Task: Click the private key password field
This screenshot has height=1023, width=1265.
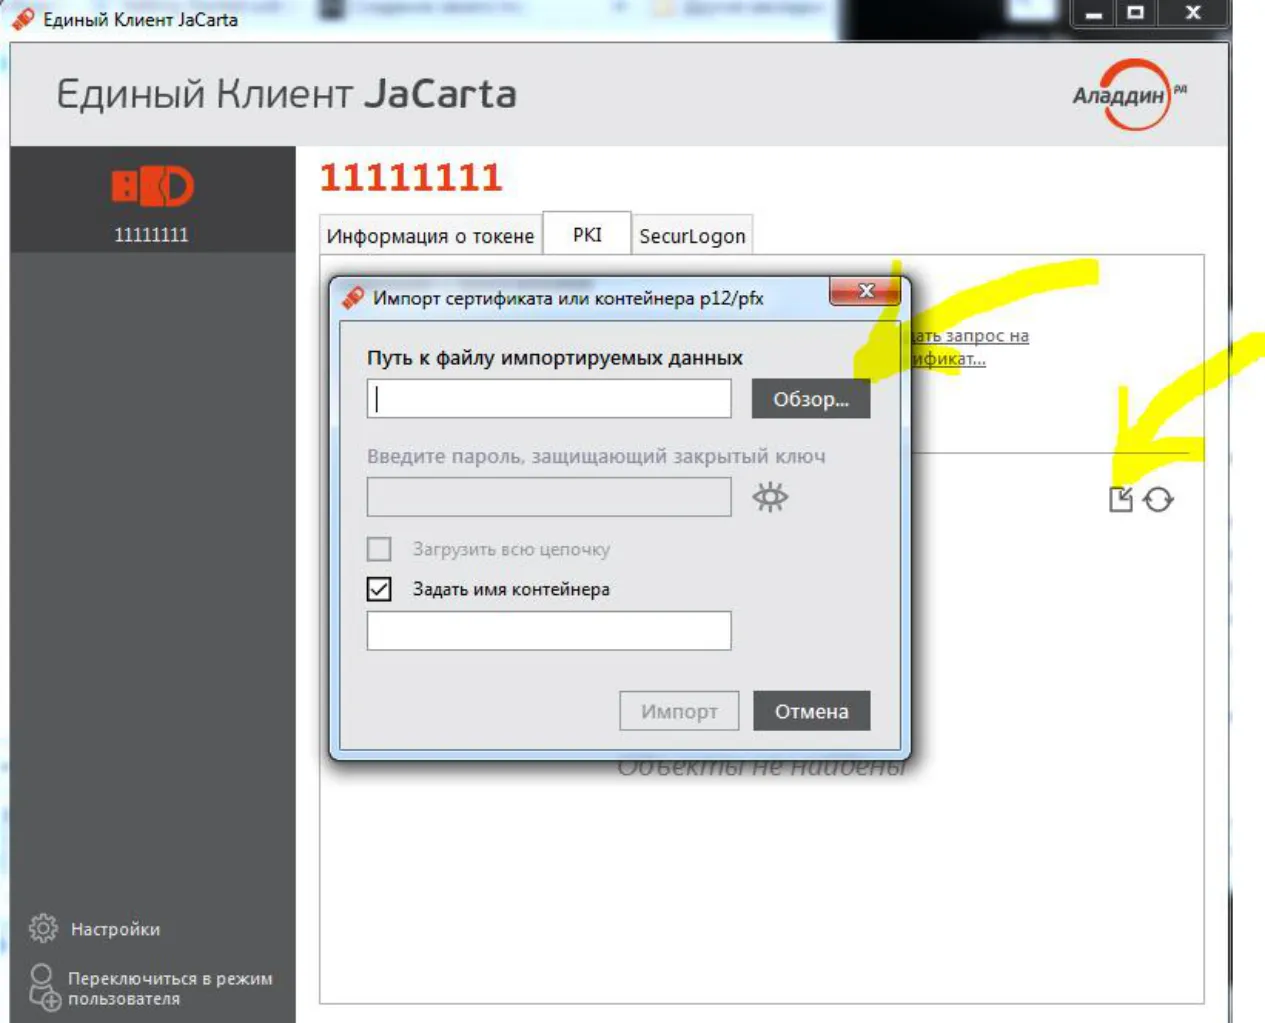Action: tap(549, 497)
